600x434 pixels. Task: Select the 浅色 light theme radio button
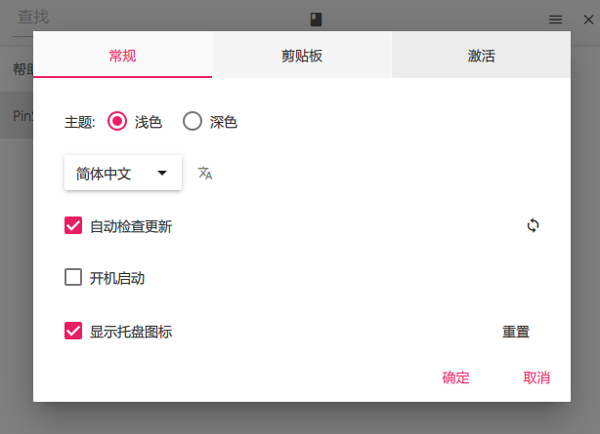pyautogui.click(x=117, y=122)
